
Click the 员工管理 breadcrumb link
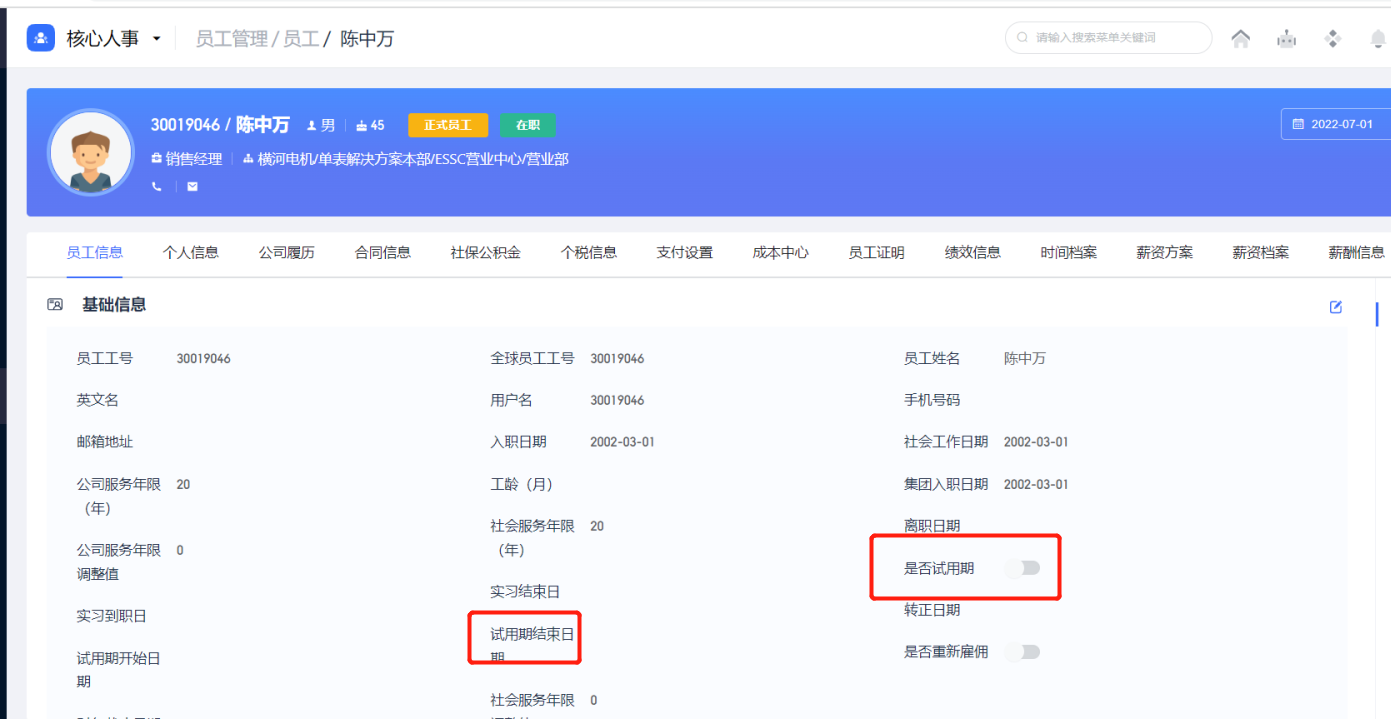[231, 39]
